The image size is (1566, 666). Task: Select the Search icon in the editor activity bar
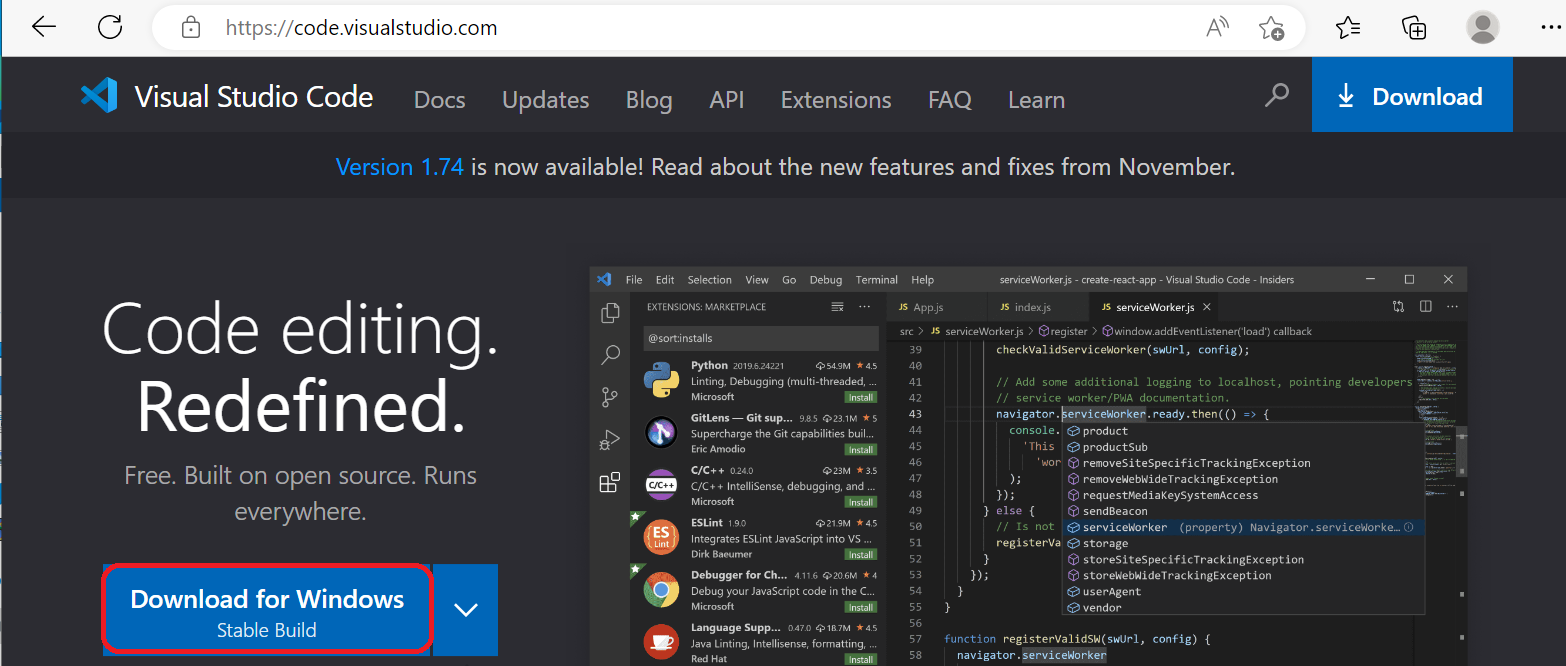(609, 355)
